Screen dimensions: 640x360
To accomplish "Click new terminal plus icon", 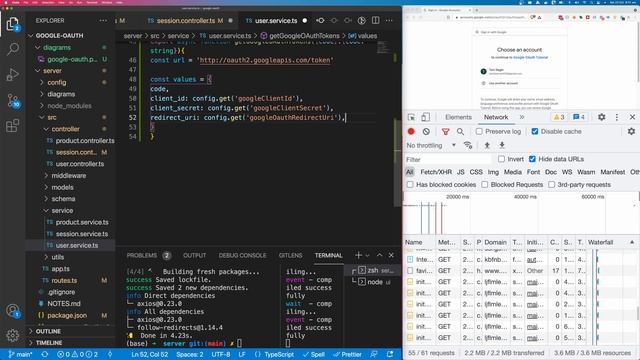I will coord(358,255).
